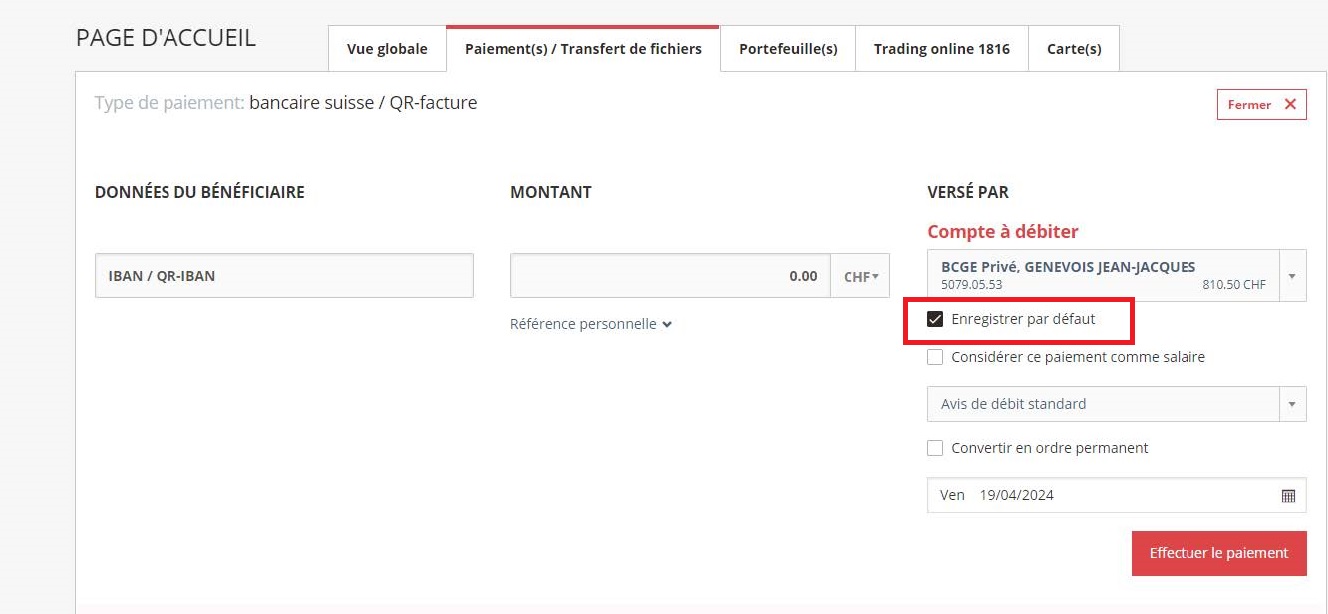This screenshot has height=614, width=1328.
Task: Switch to the Vue globale tab
Action: [387, 49]
